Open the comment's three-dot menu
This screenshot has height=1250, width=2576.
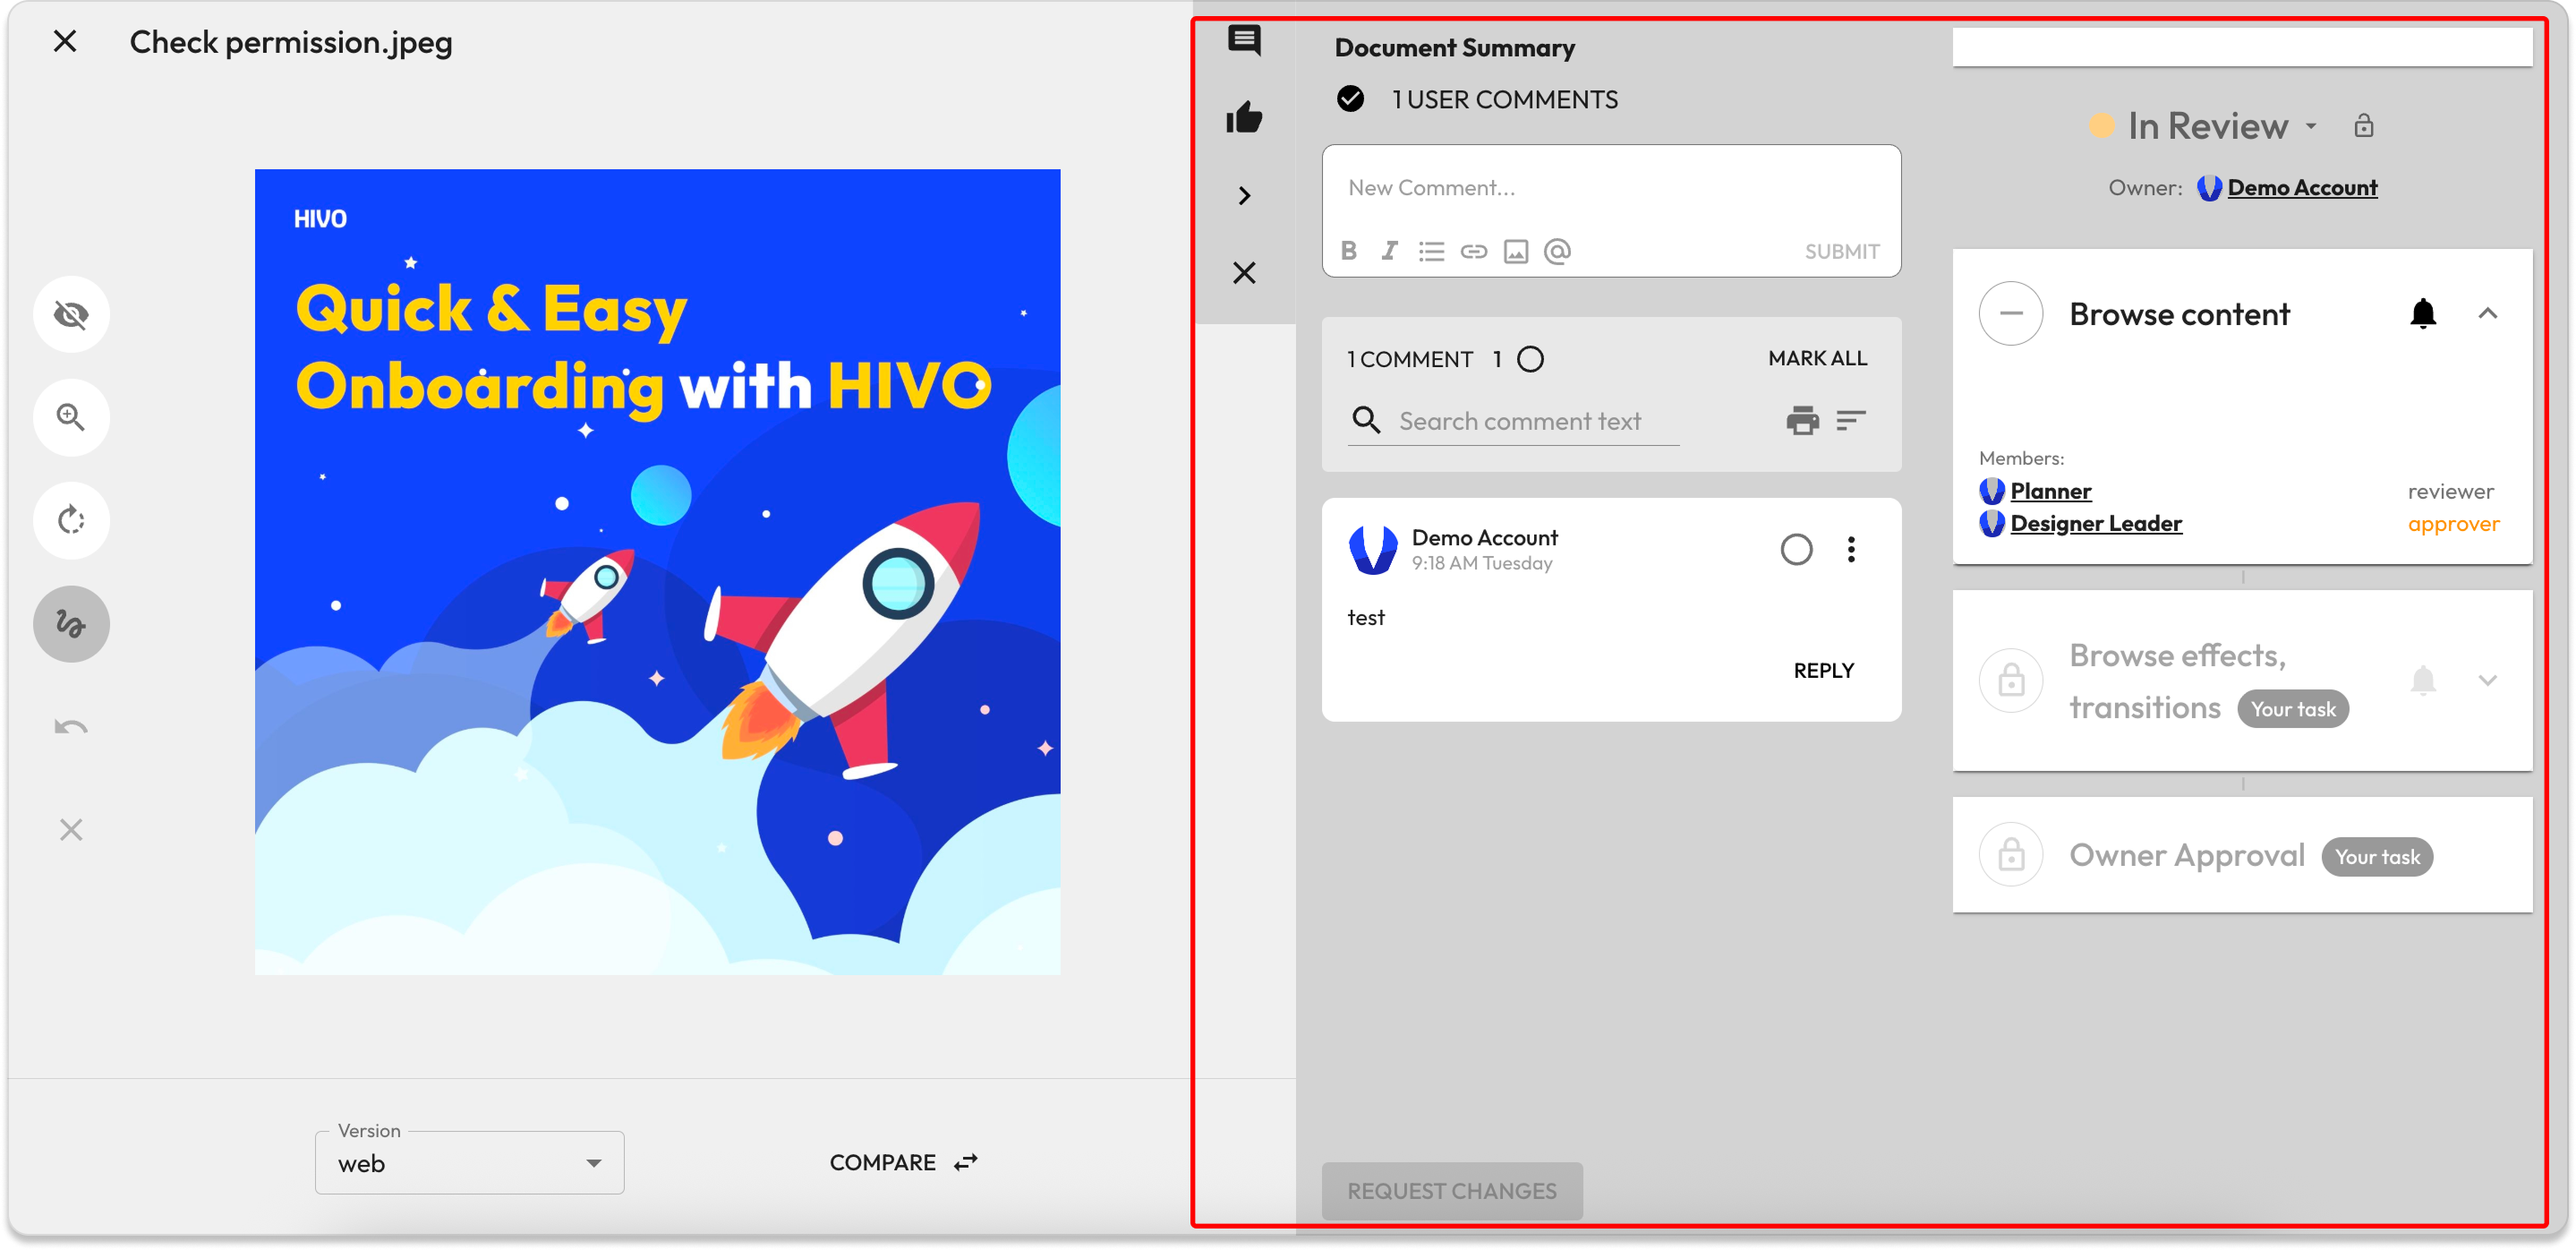(1851, 549)
